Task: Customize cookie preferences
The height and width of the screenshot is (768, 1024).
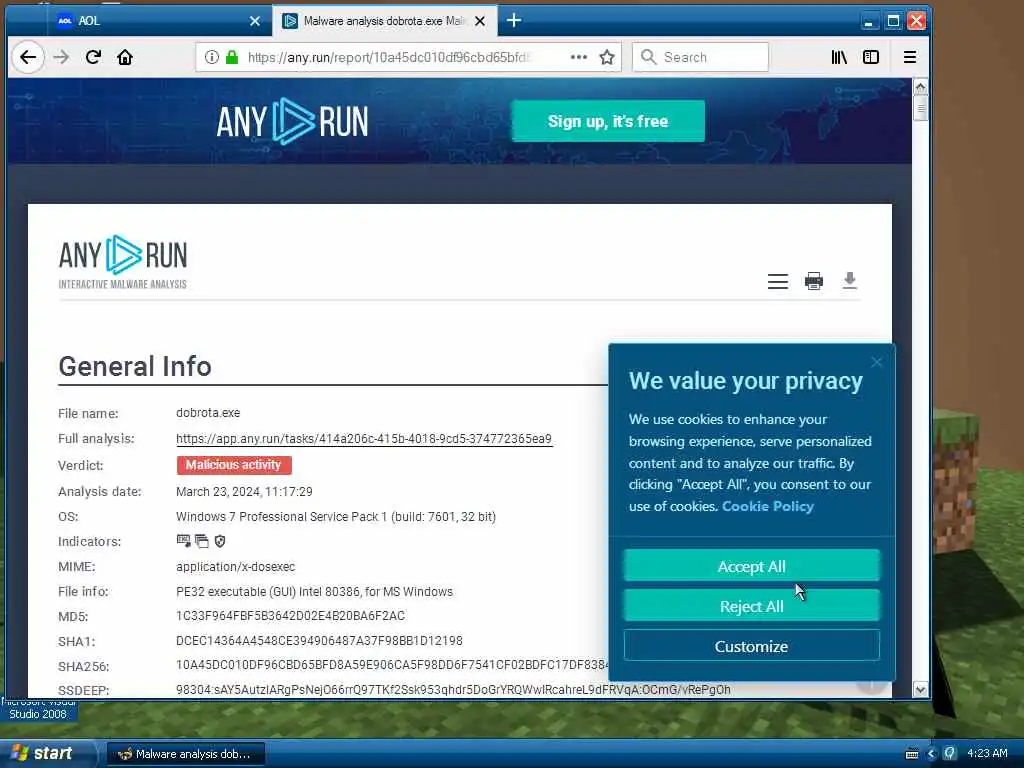Action: pyautogui.click(x=752, y=646)
